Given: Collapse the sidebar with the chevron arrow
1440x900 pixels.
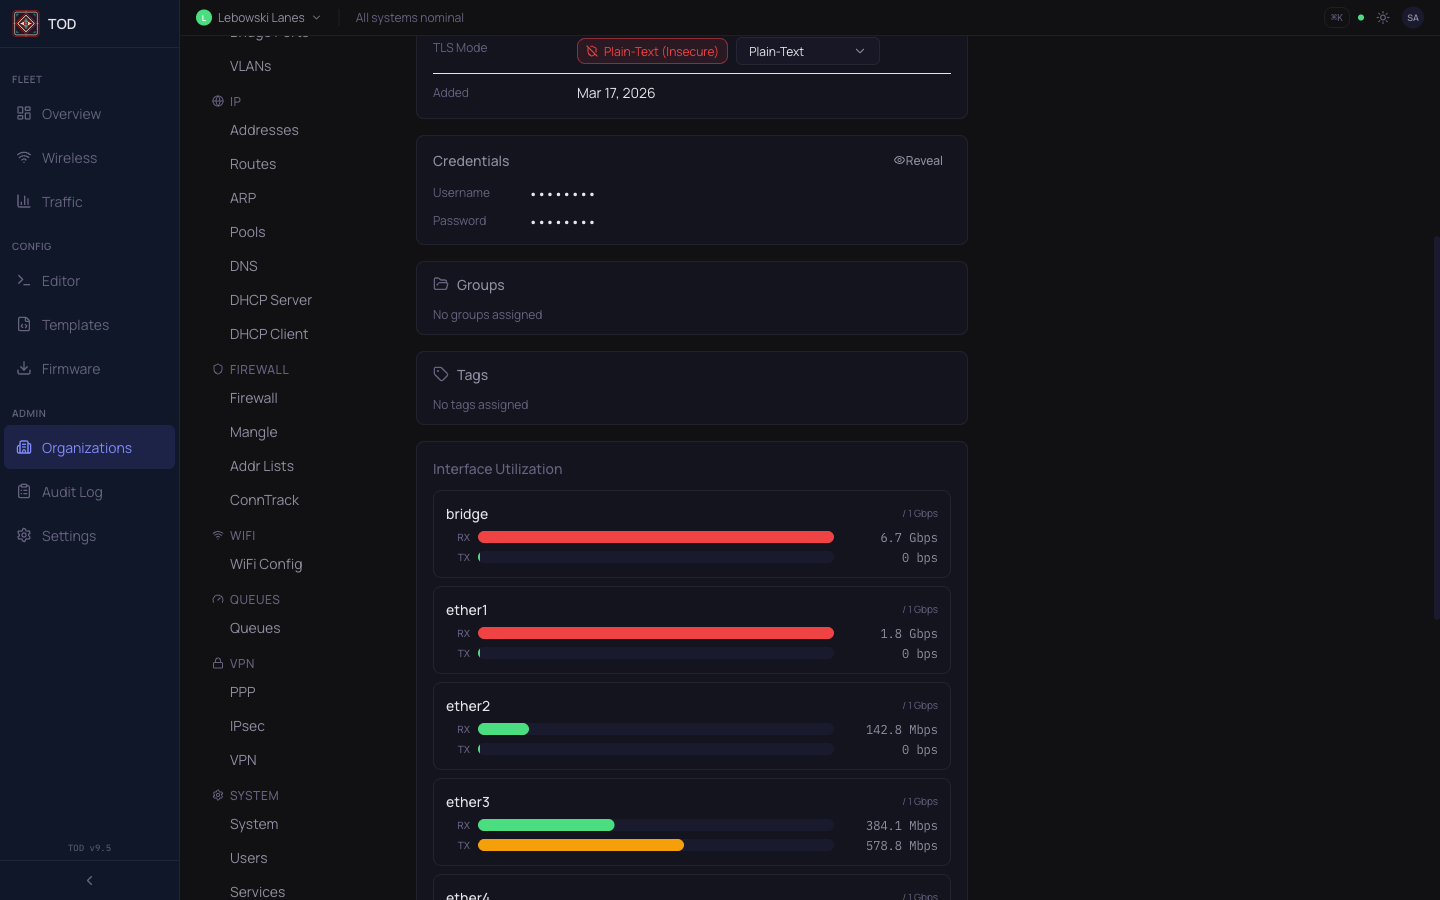Looking at the screenshot, I should click(x=89, y=880).
